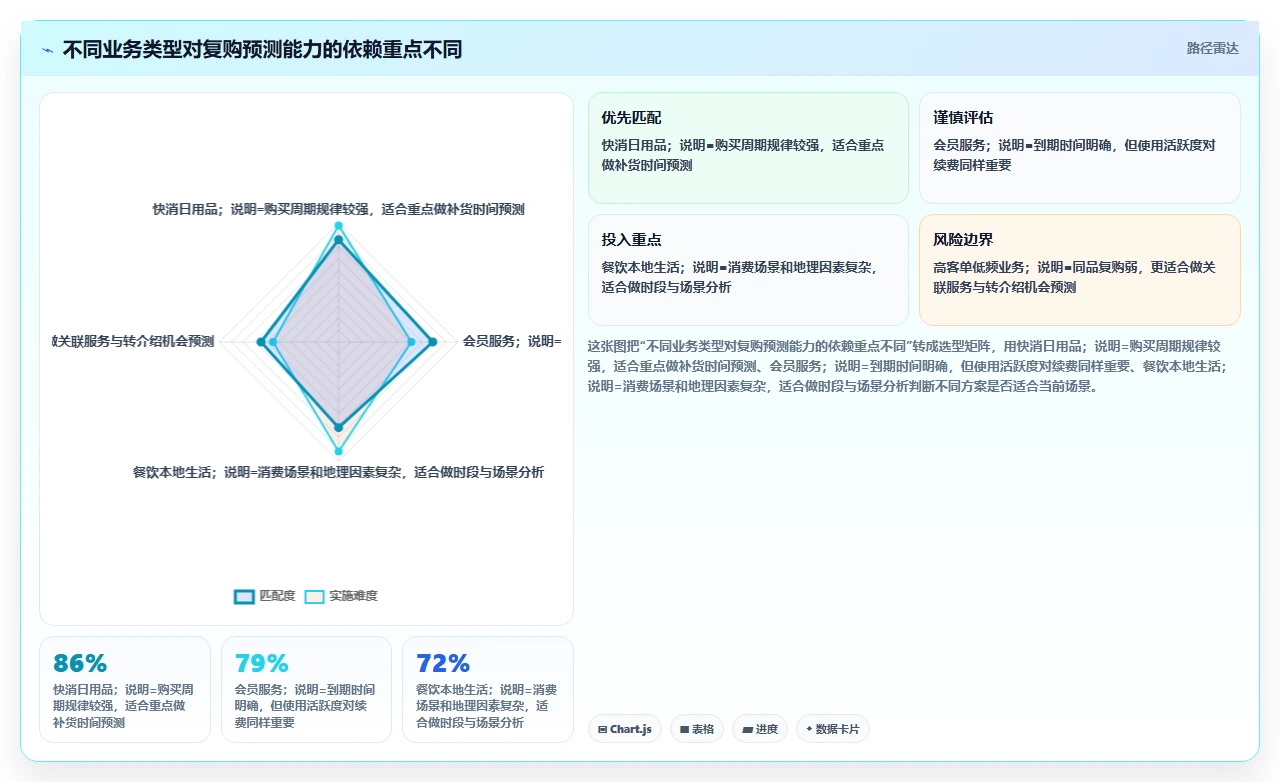1280x782 pixels.
Task: Click the radar axis label 会员服务；说明=
Action: (x=511, y=341)
